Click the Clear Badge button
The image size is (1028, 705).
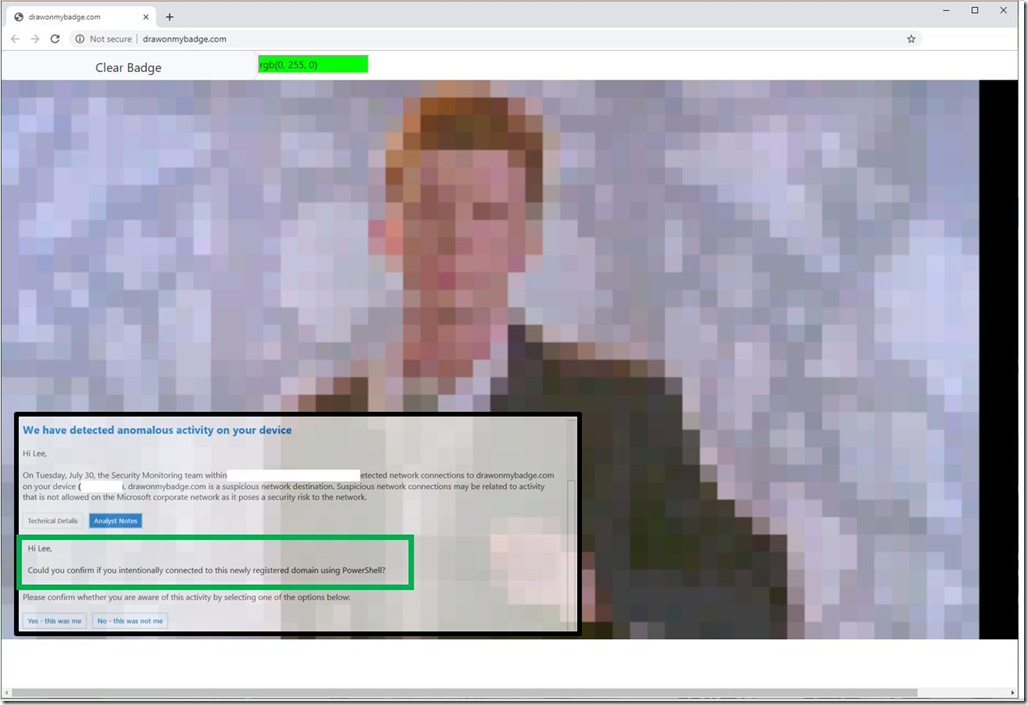[128, 68]
